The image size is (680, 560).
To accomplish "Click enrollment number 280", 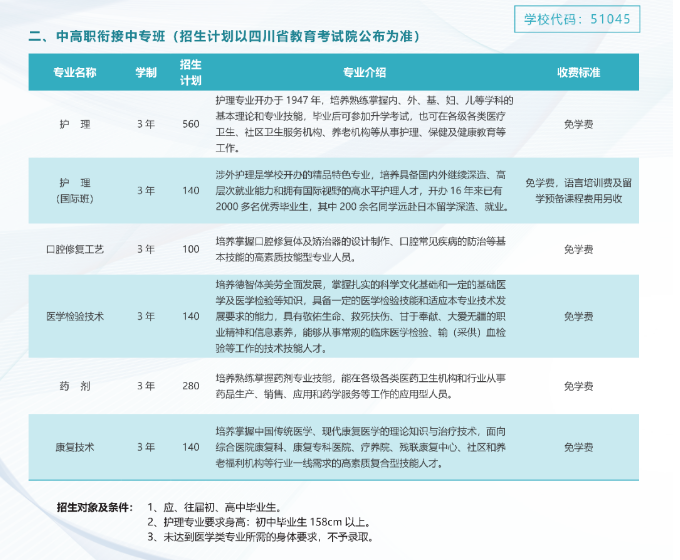I will pyautogui.click(x=191, y=386).
